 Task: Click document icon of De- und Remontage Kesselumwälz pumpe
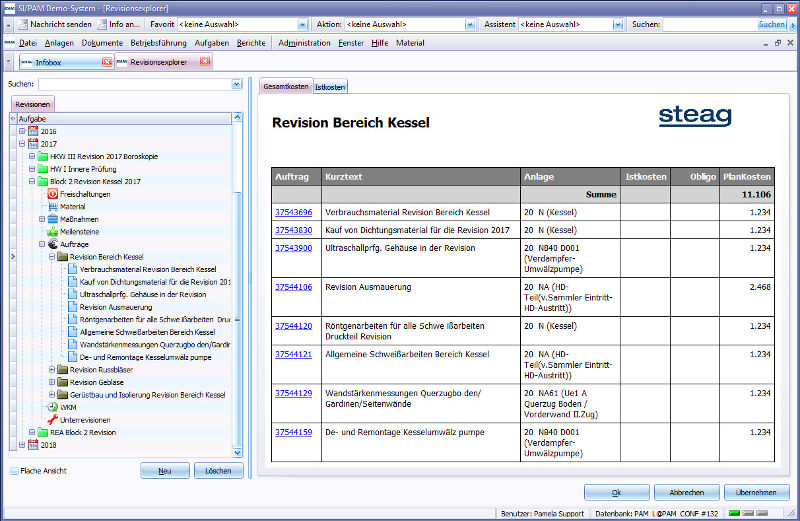pyautogui.click(x=72, y=357)
